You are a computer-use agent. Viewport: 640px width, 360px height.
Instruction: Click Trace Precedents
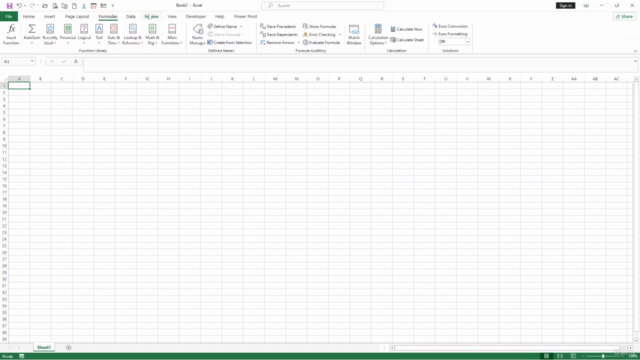278,27
